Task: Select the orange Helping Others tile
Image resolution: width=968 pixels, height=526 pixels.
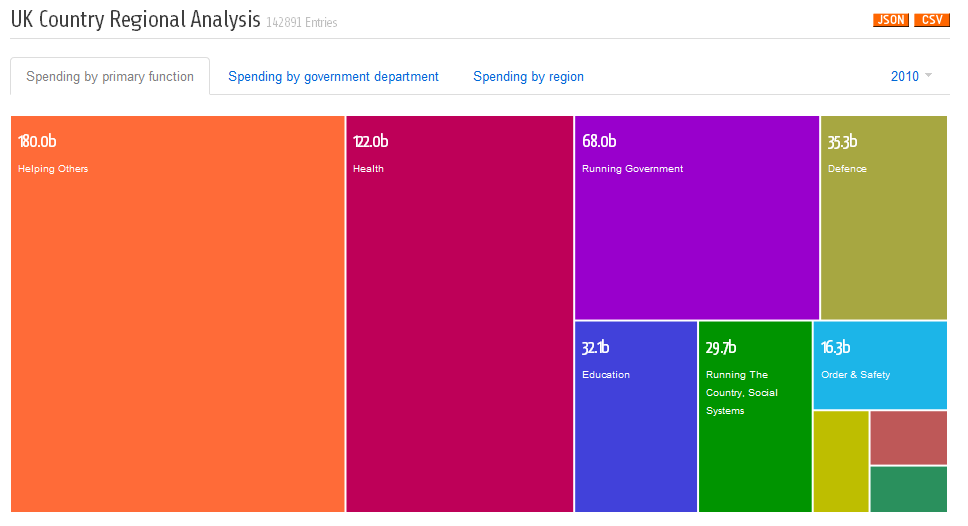Action: tap(178, 314)
